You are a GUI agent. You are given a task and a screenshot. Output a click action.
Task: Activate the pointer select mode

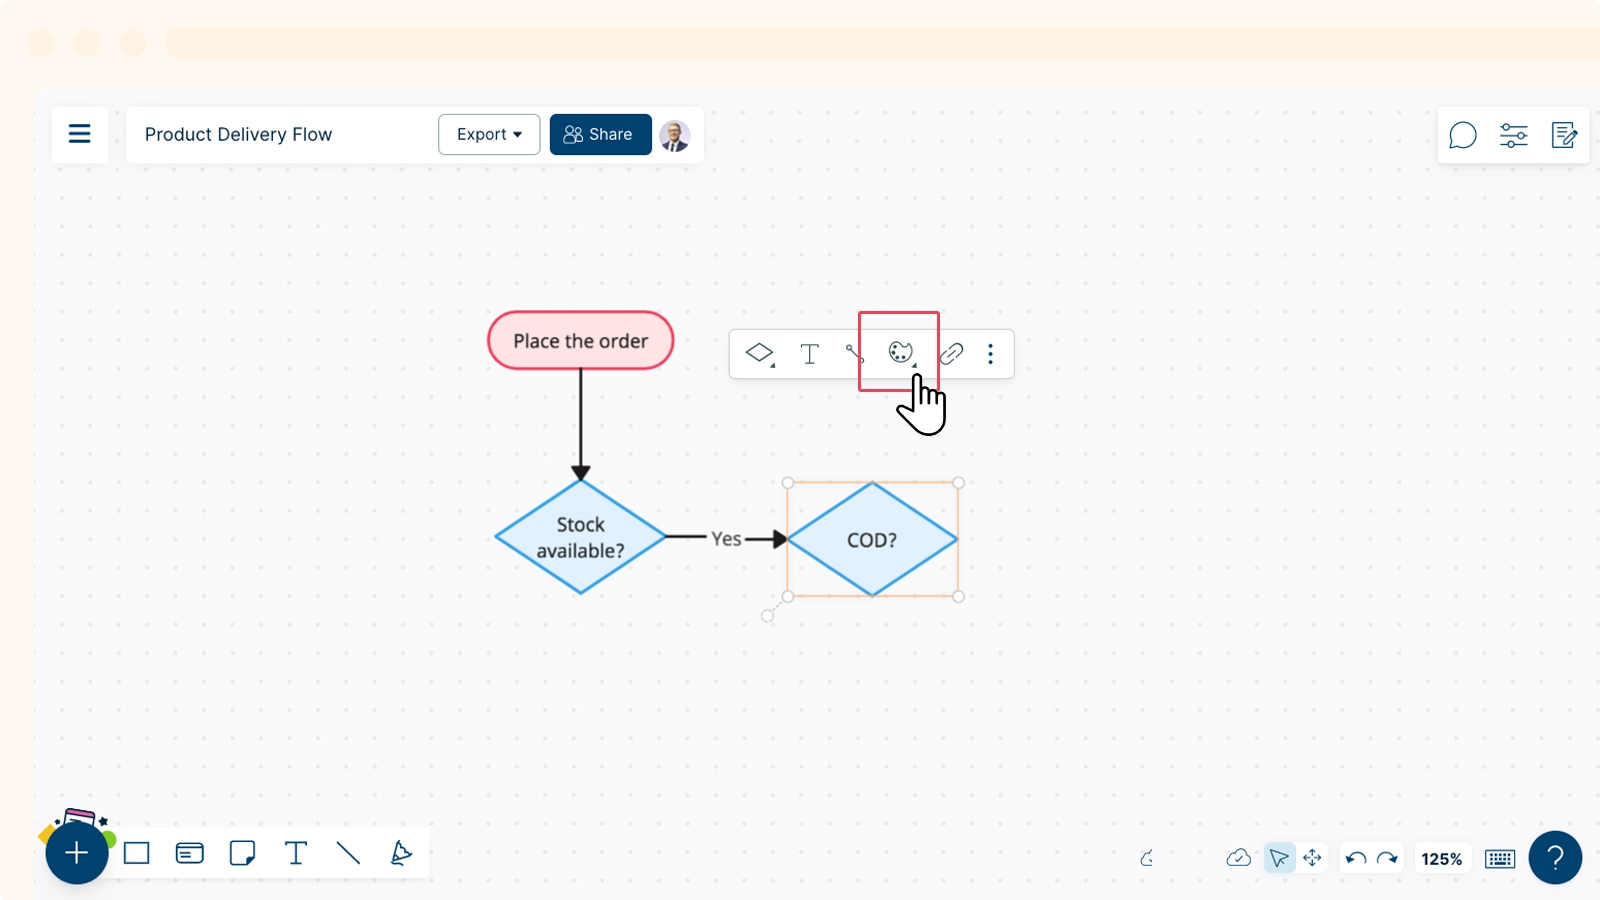1279,858
